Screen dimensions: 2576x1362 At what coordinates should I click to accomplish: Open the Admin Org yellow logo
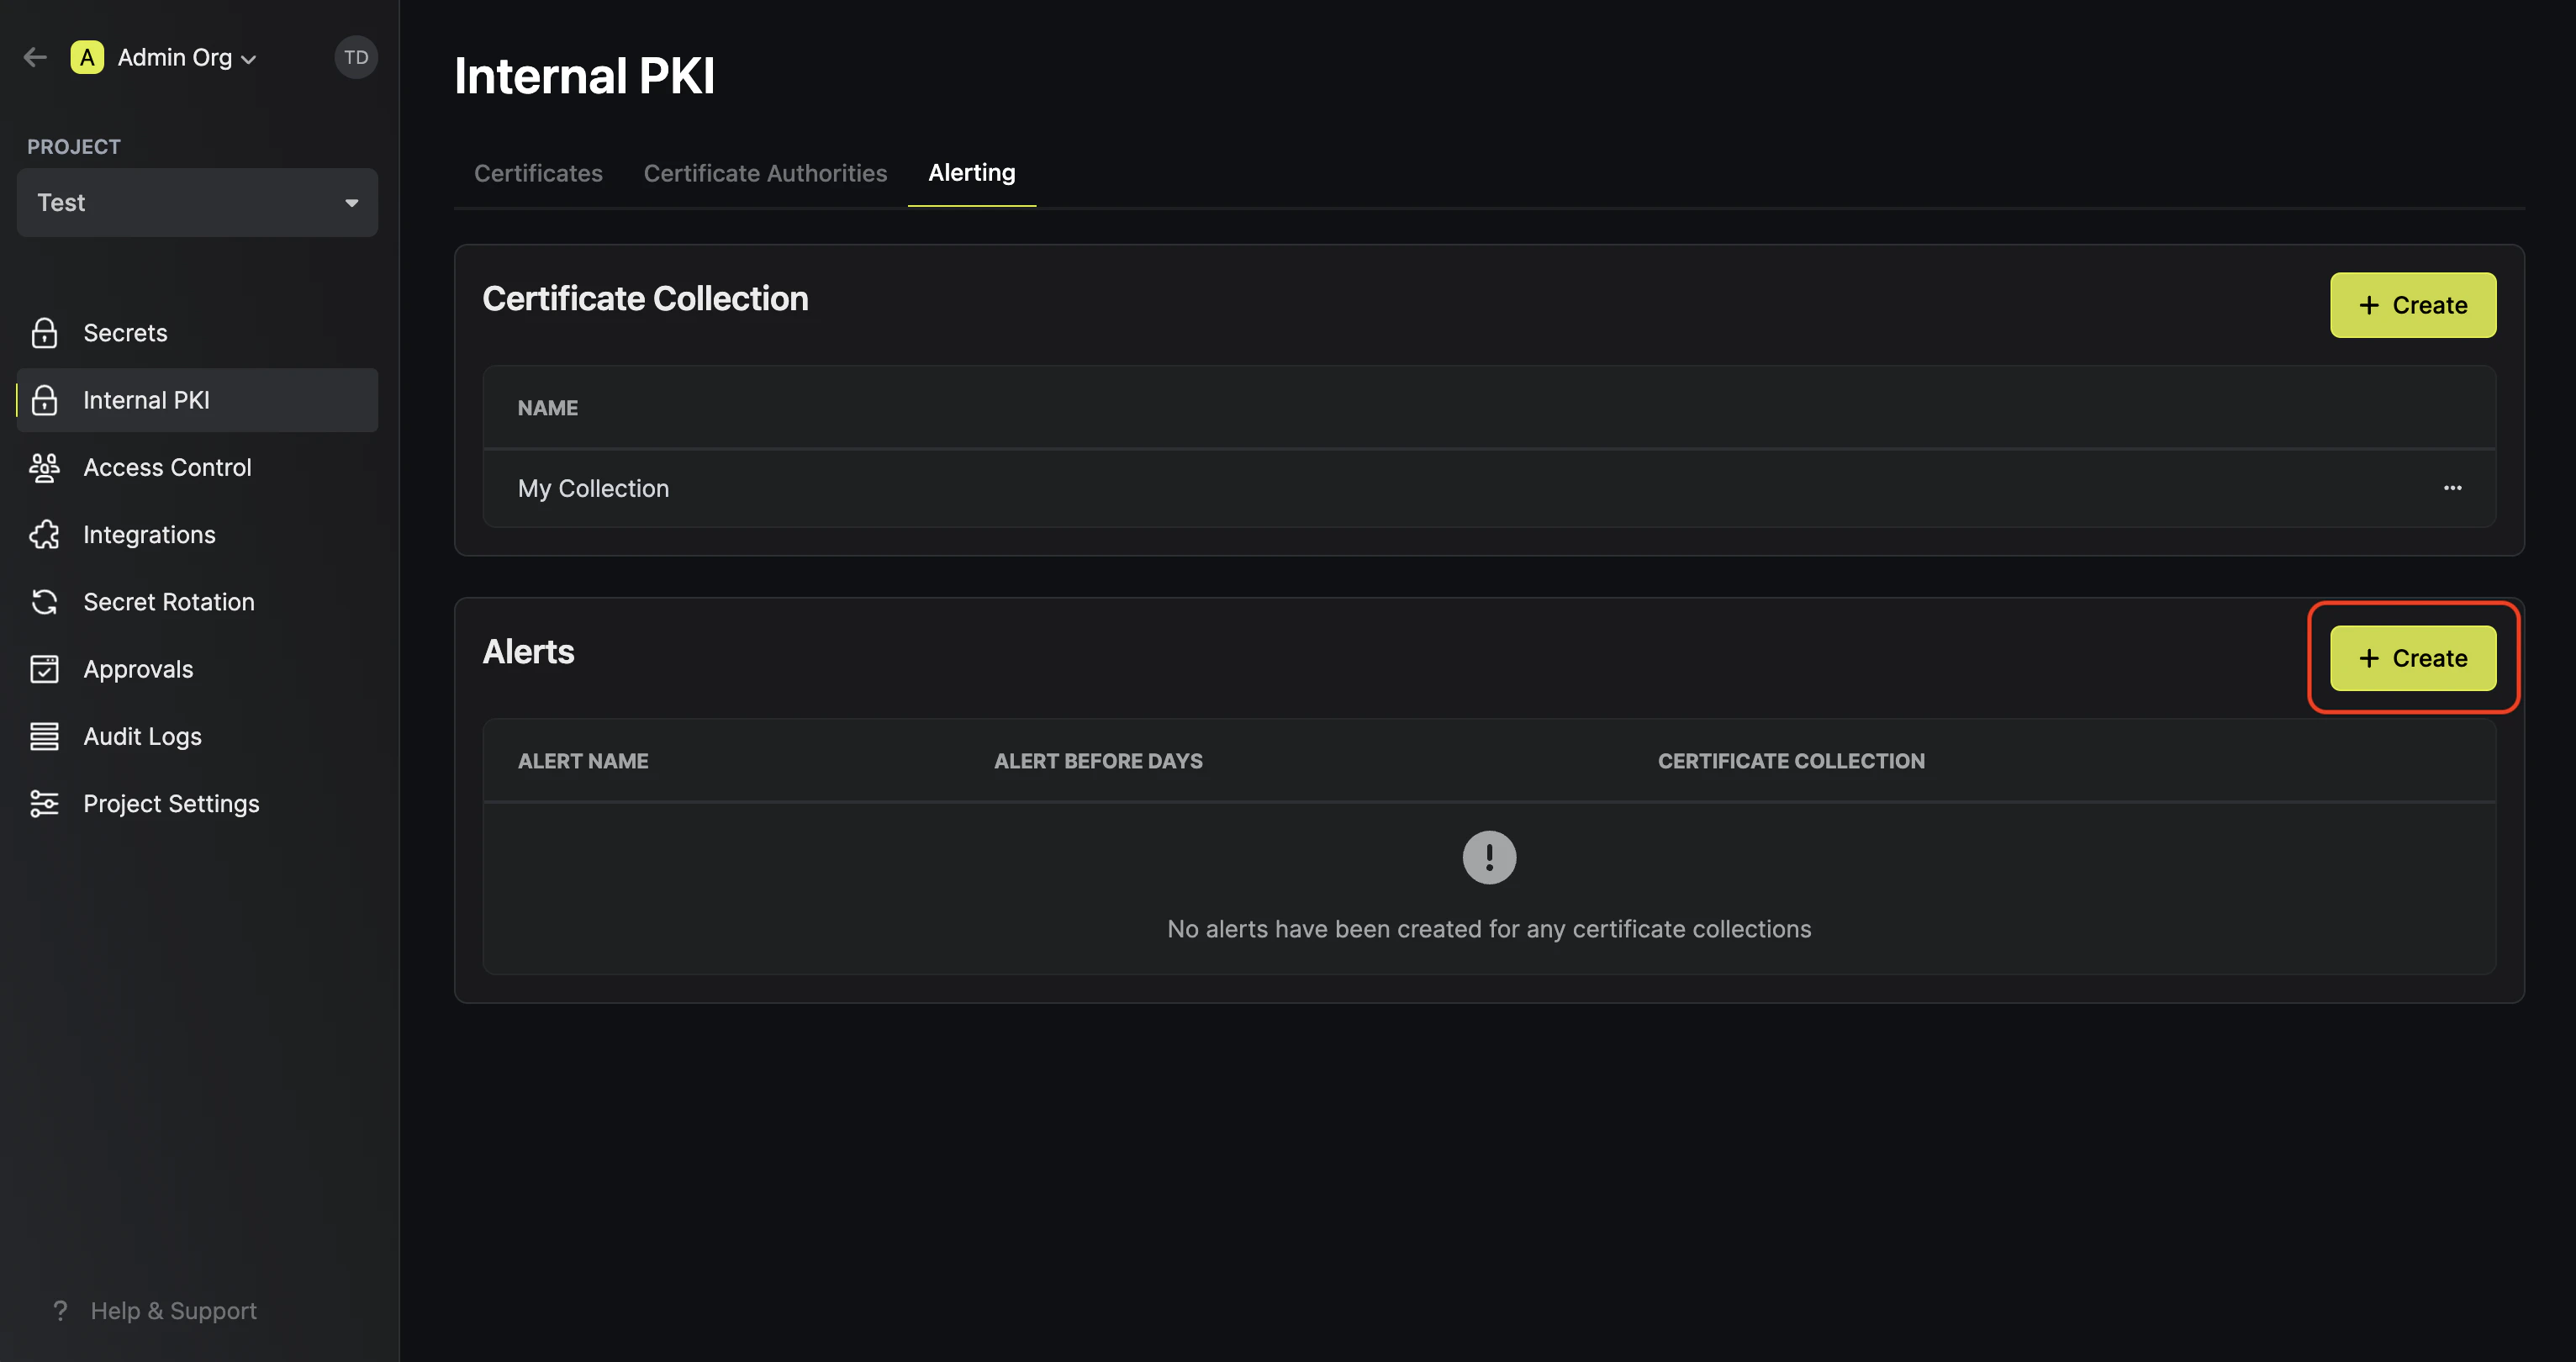87,57
